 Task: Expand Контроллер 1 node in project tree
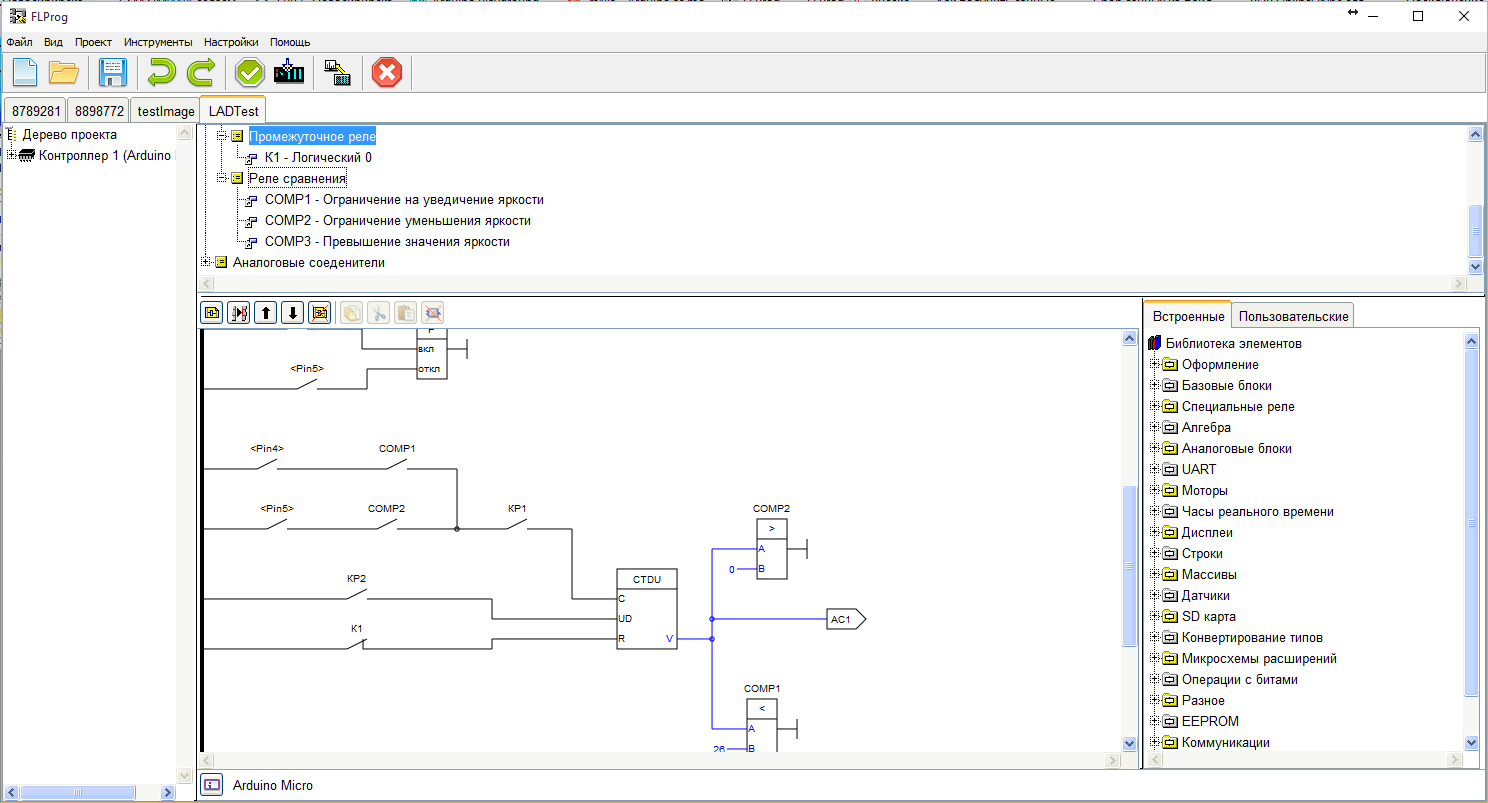11,155
